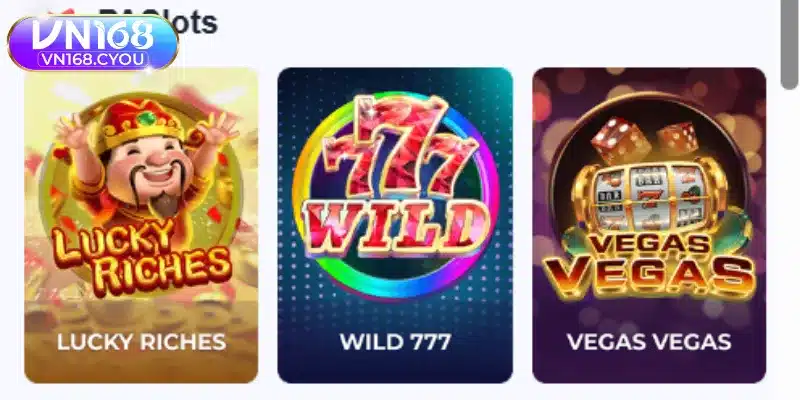Click the golden VEGAS VEGAS title artwork

(649, 265)
